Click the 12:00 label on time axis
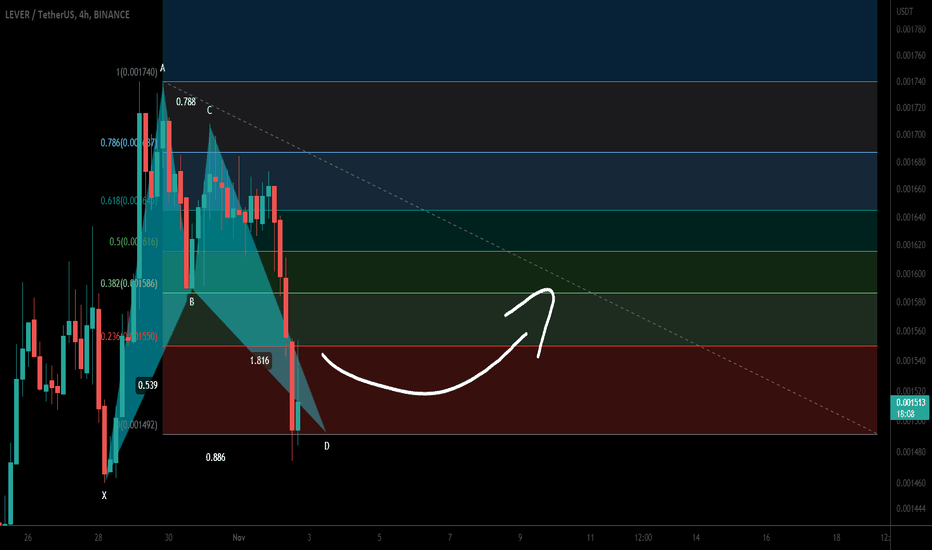This screenshot has height=550, width=932. (643, 538)
